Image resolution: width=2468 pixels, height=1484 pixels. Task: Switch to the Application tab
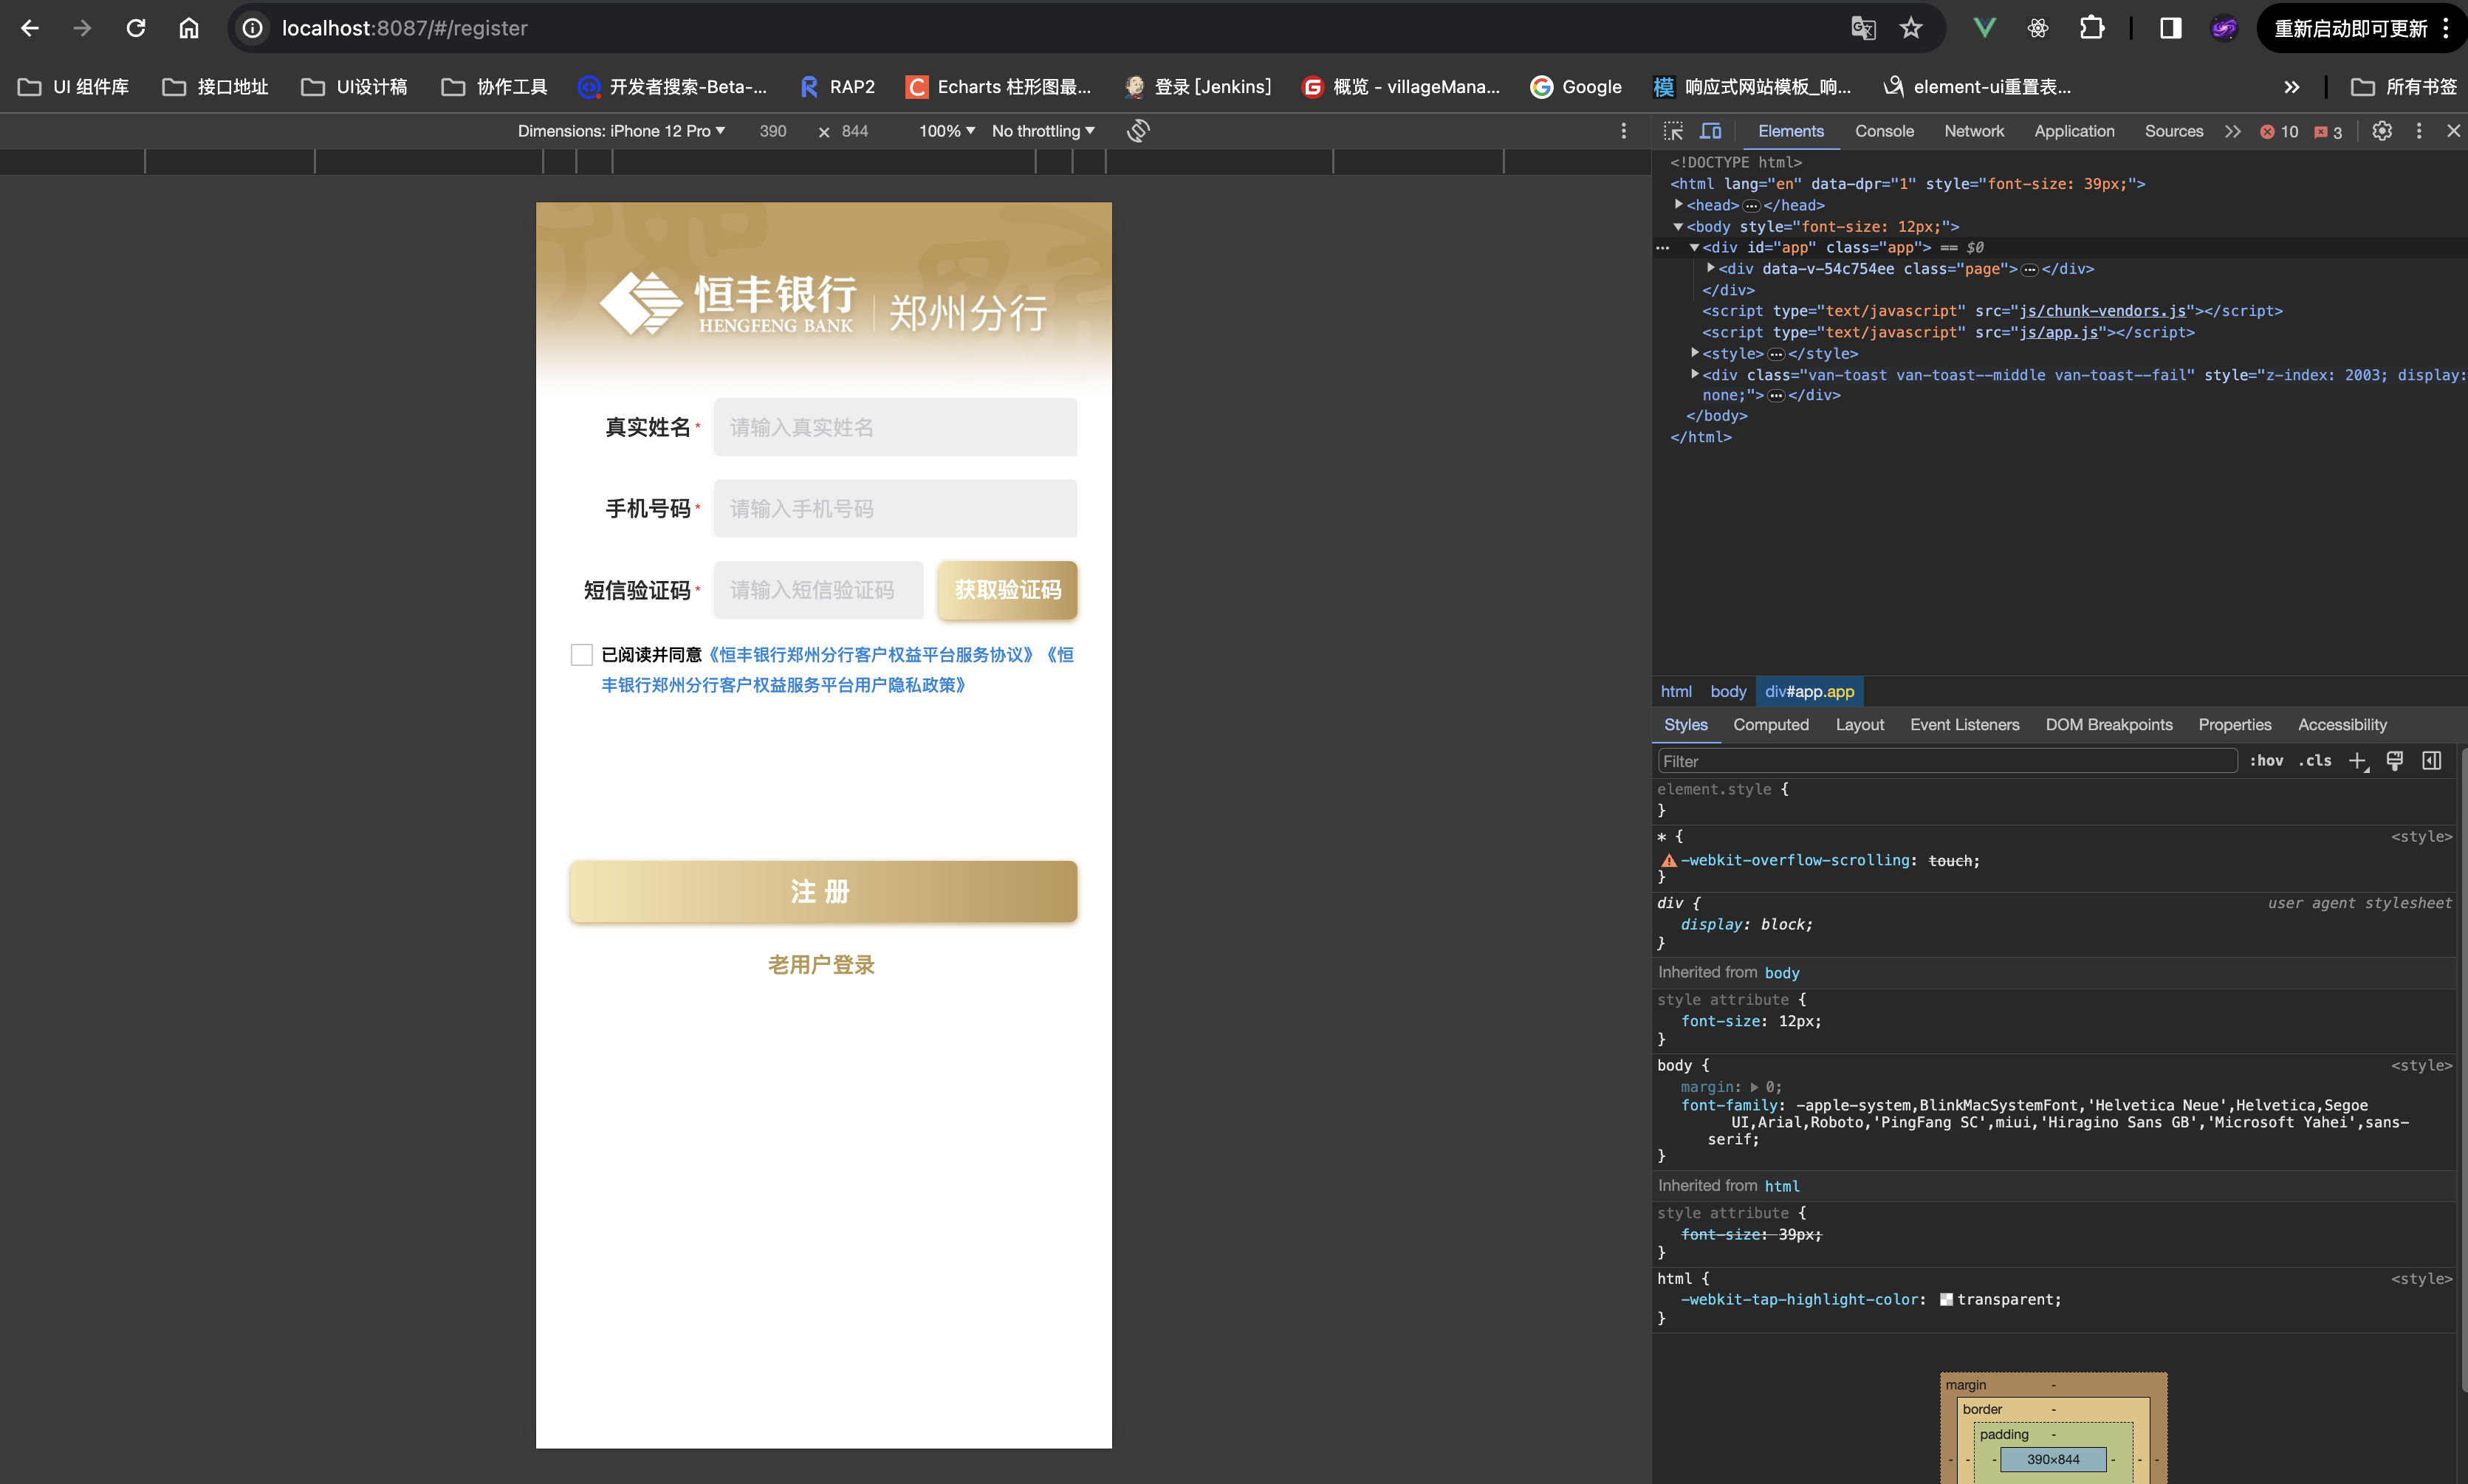click(x=2074, y=131)
